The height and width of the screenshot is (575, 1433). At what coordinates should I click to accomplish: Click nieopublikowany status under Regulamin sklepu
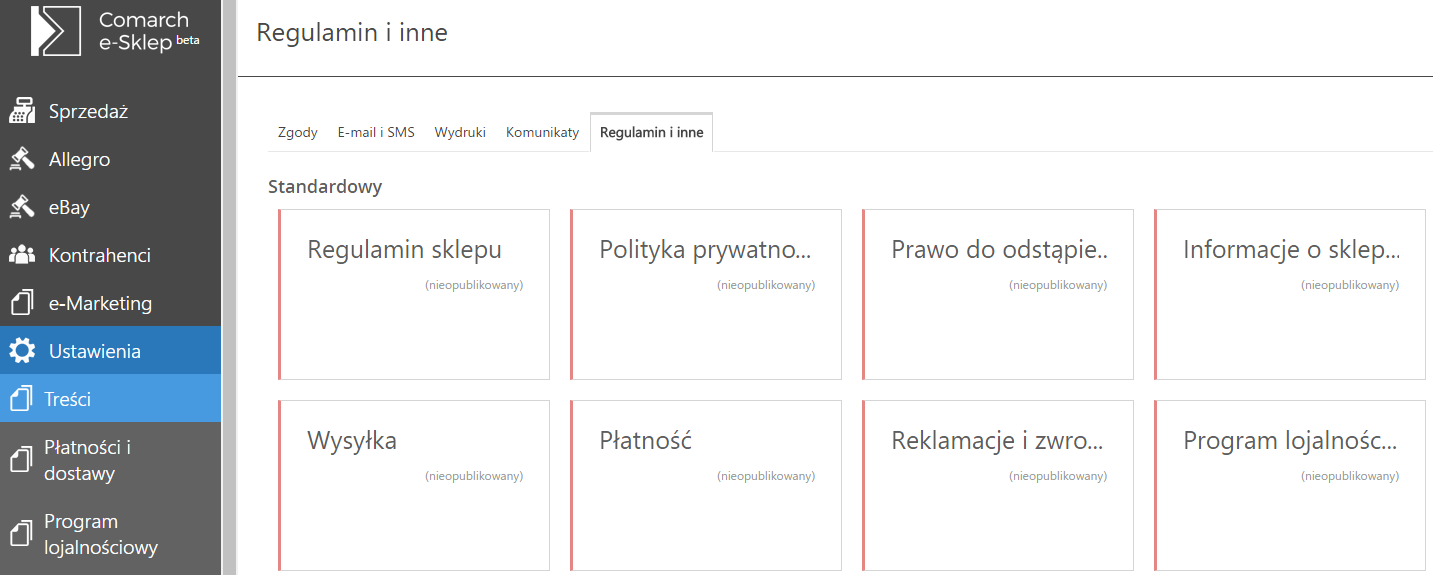point(474,285)
